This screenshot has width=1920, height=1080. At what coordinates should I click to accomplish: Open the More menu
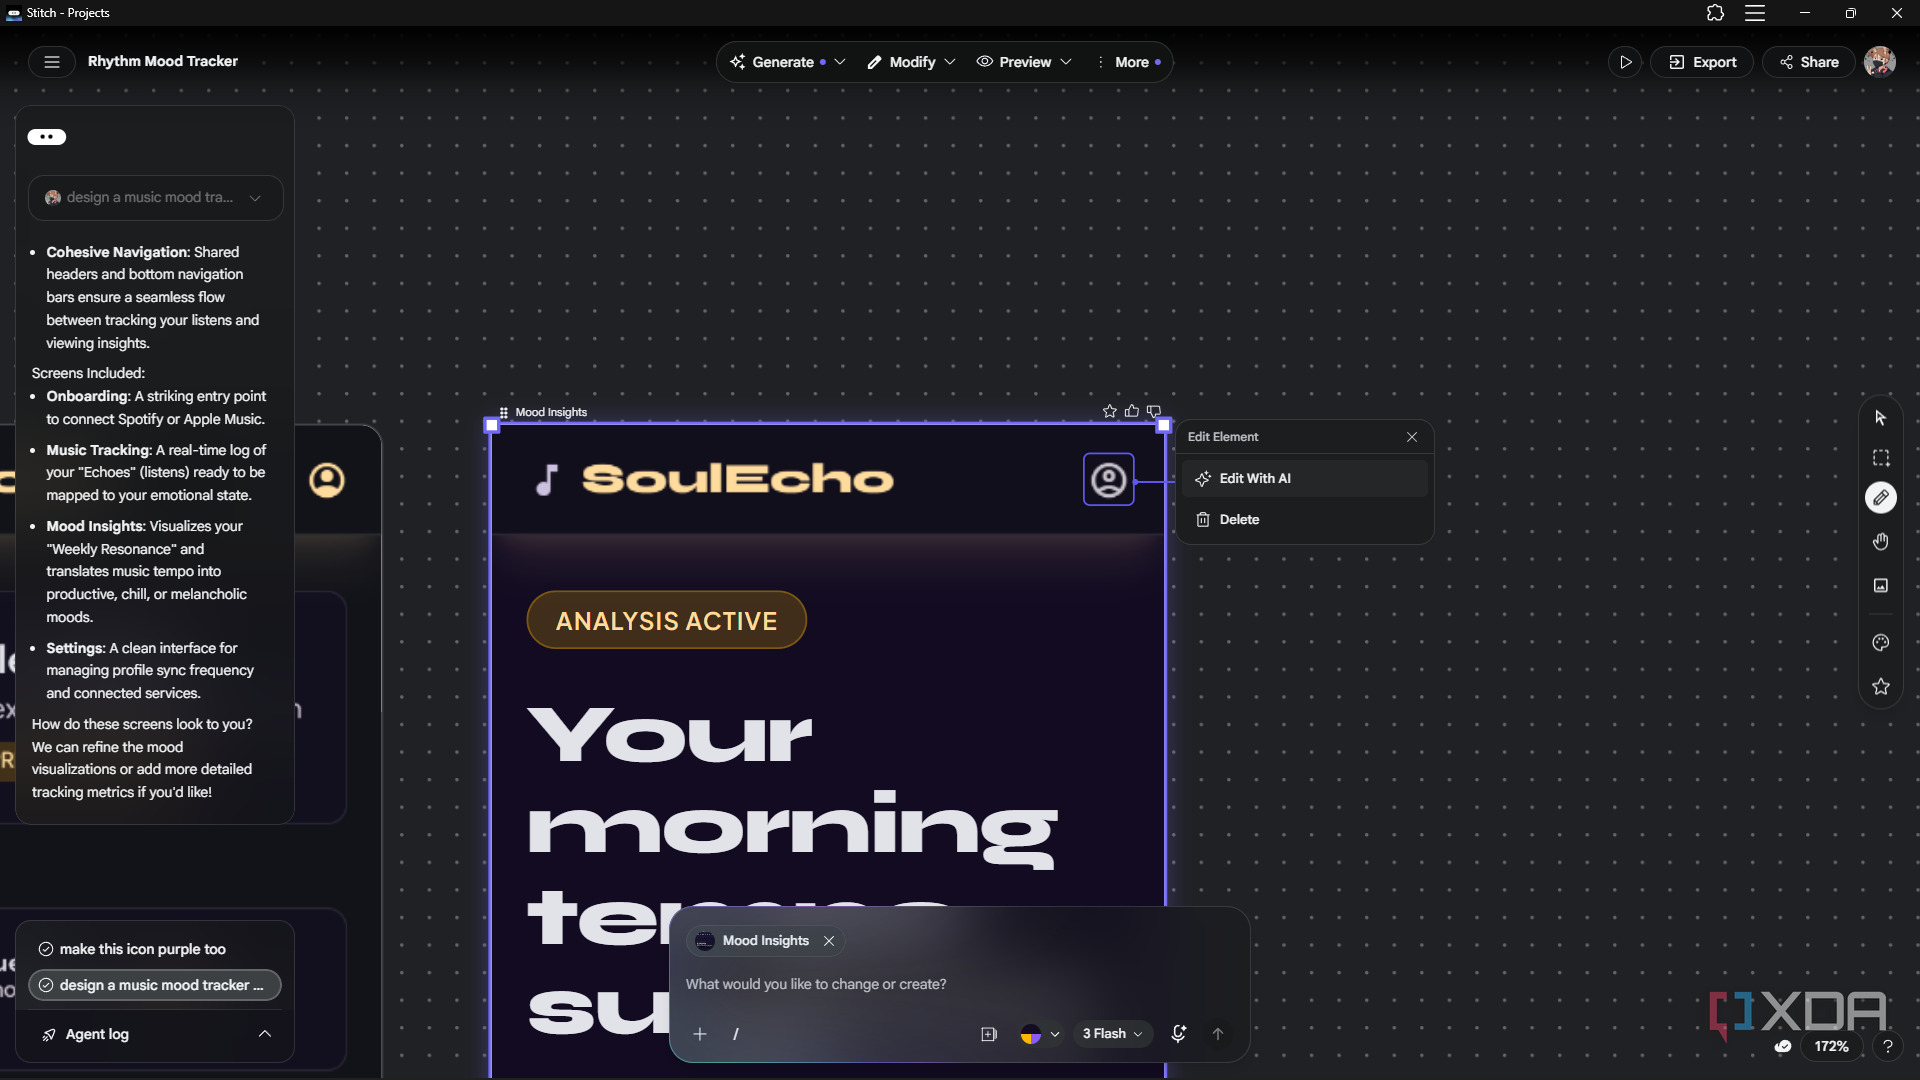point(1130,62)
